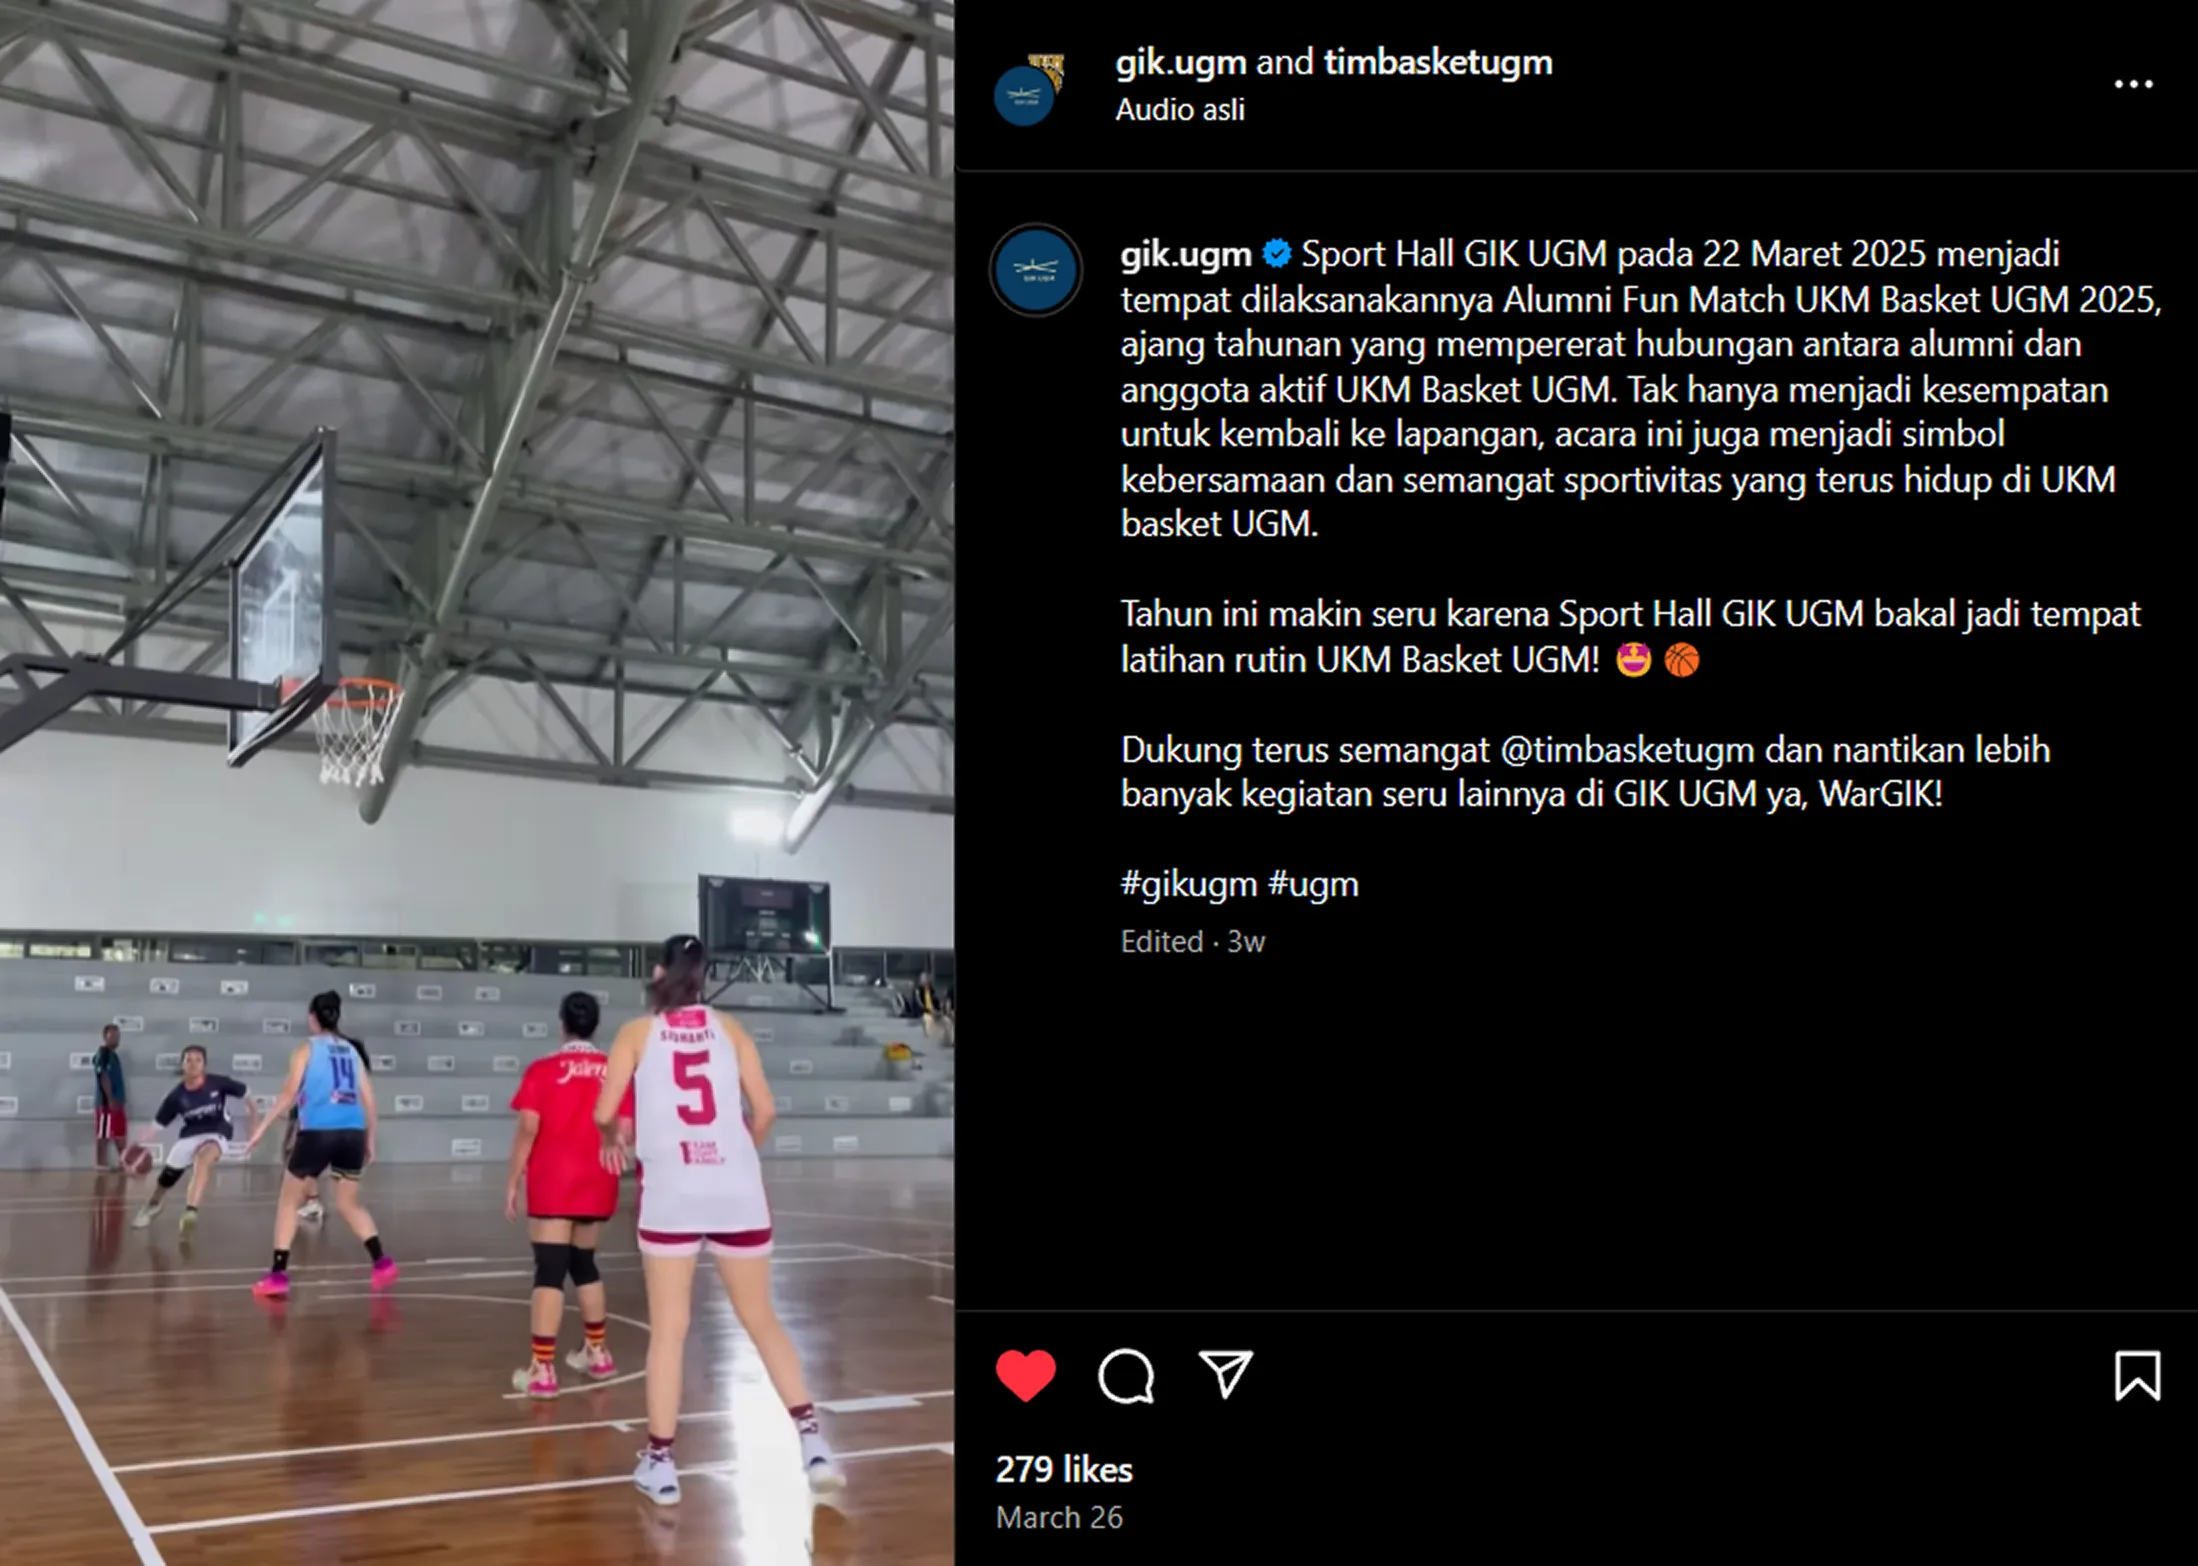Click the basketball emoji in caption
Viewport: 2198px width, 1566px height.
point(1682,660)
